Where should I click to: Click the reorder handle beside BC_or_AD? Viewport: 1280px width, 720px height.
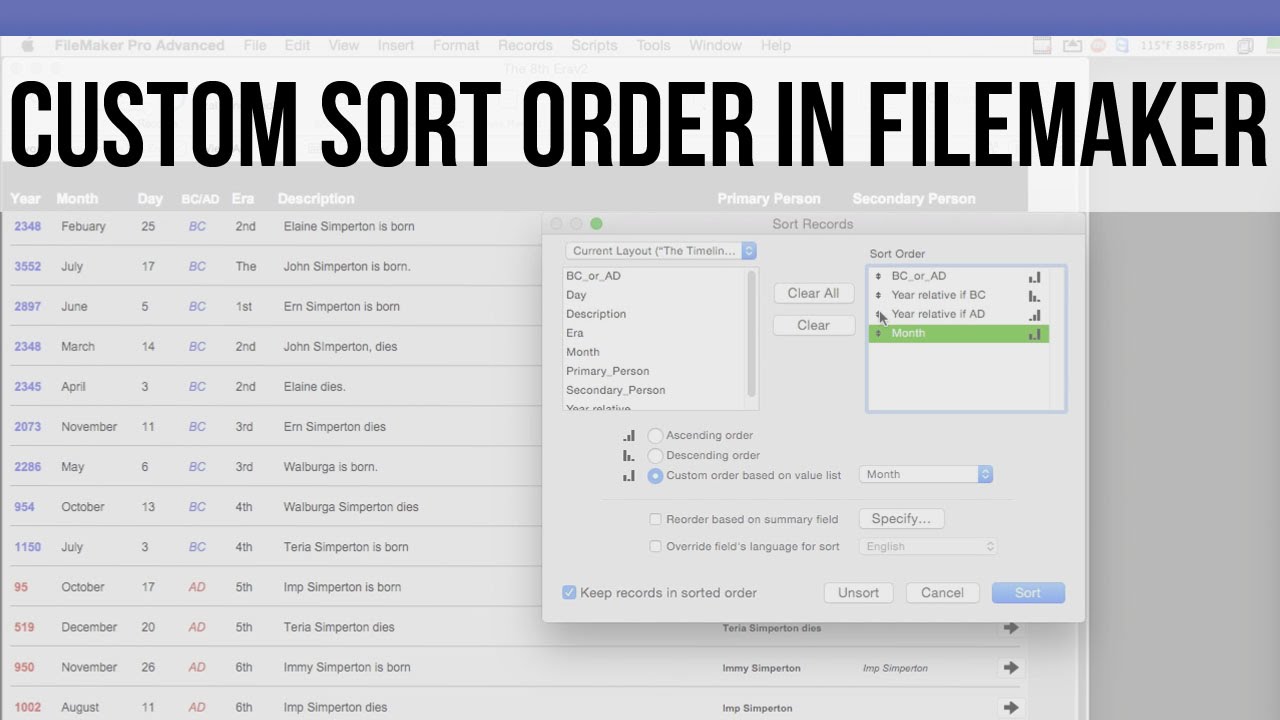[878, 276]
